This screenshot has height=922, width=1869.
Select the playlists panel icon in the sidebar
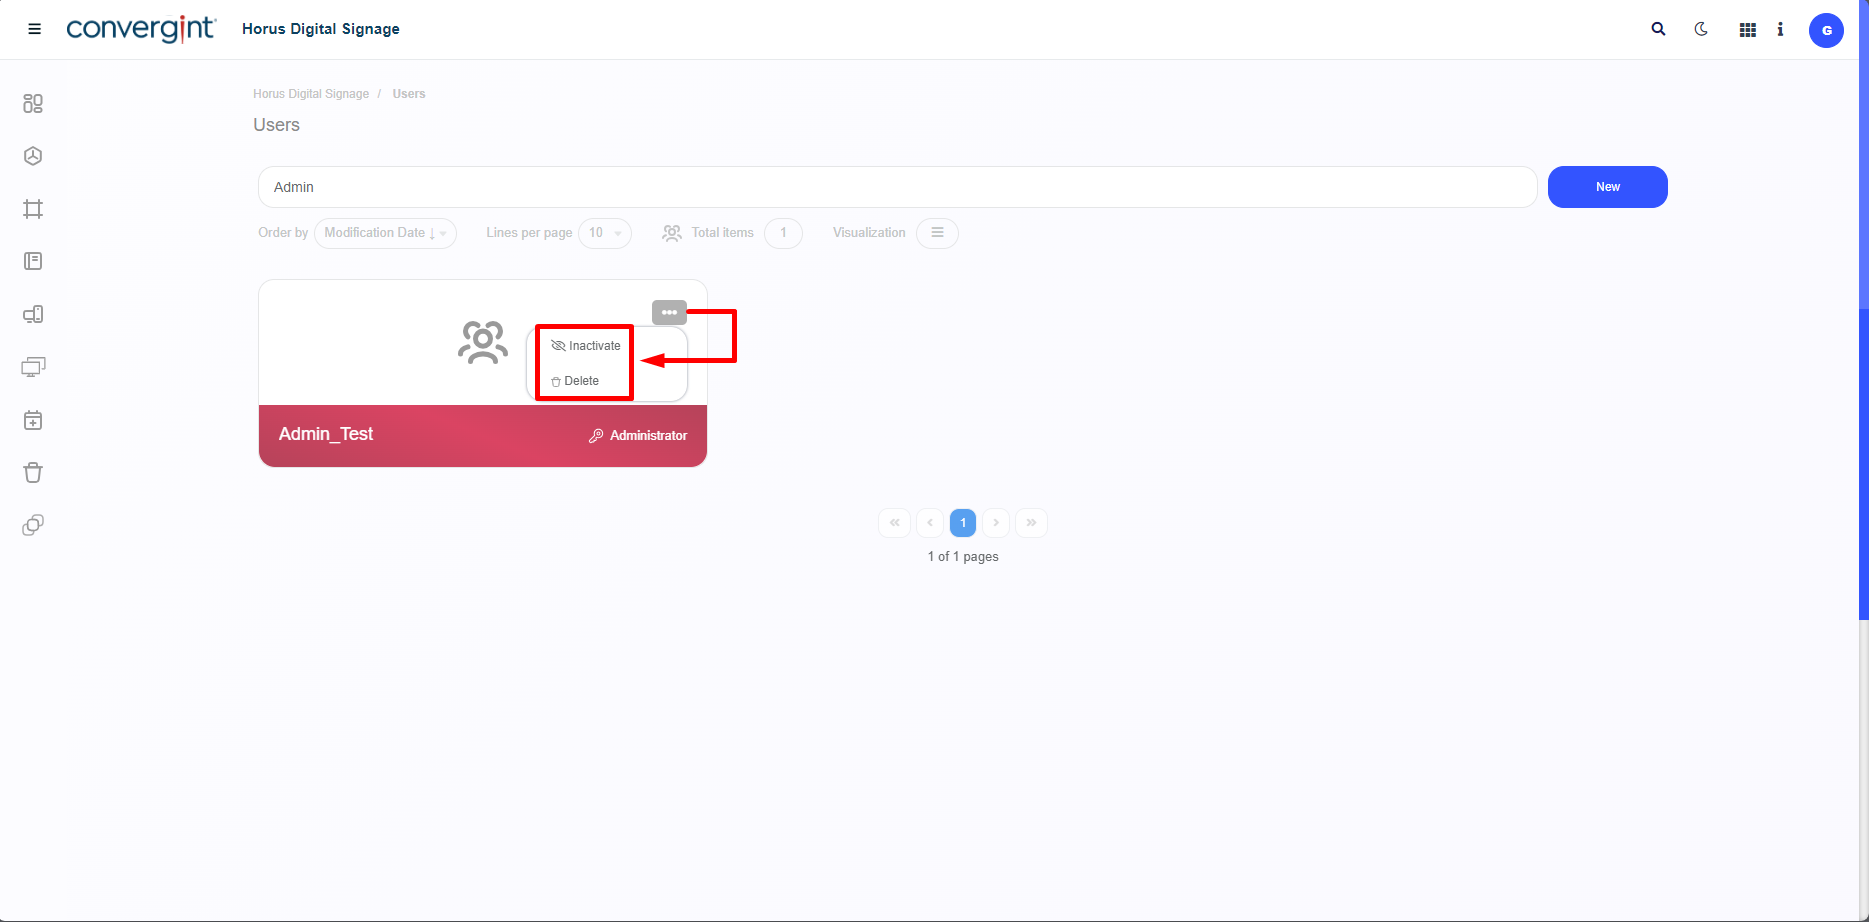pyautogui.click(x=33, y=261)
